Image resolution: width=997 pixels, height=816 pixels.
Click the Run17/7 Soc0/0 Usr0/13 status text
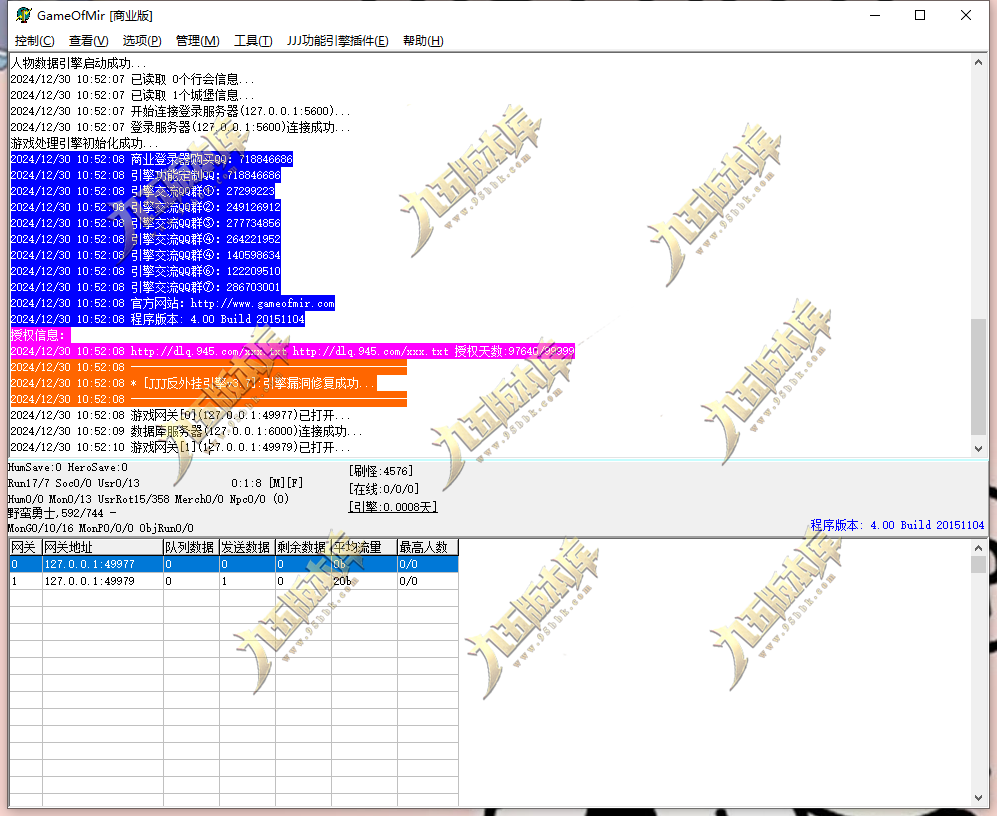pos(74,483)
